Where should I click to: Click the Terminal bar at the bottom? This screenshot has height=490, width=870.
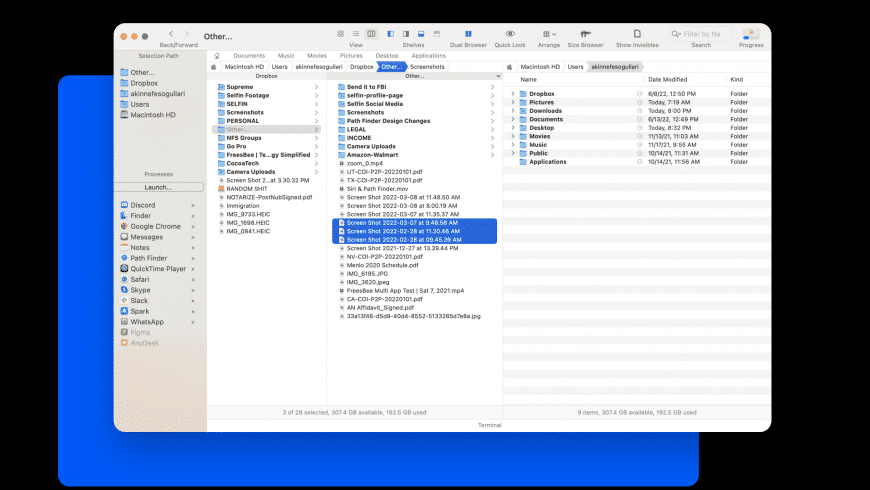[489, 425]
